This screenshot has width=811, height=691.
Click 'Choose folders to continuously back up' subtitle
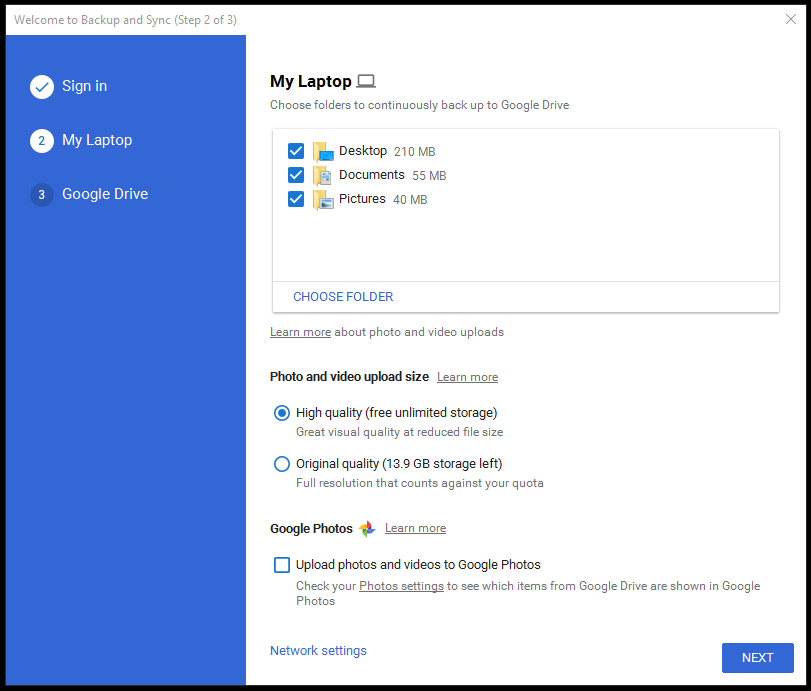pyautogui.click(x=419, y=105)
